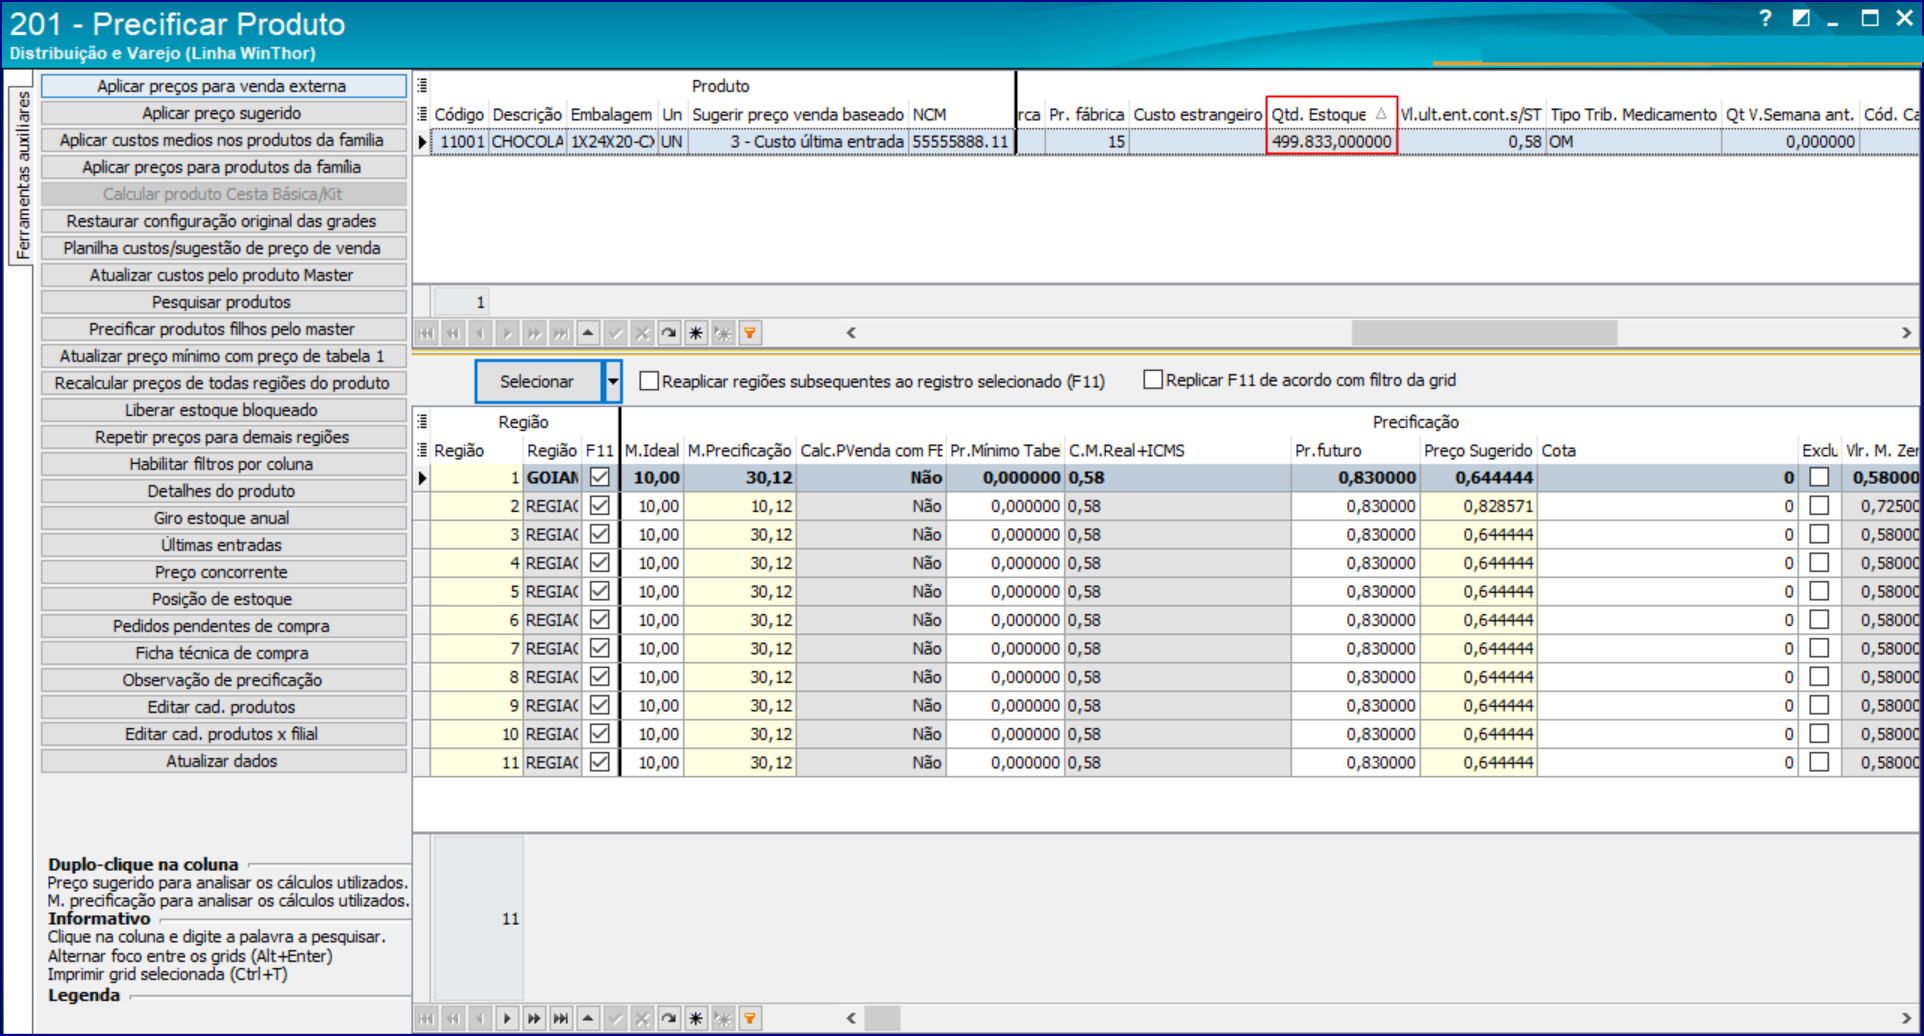Check the Exclu box in region 4 row

click(1819, 563)
